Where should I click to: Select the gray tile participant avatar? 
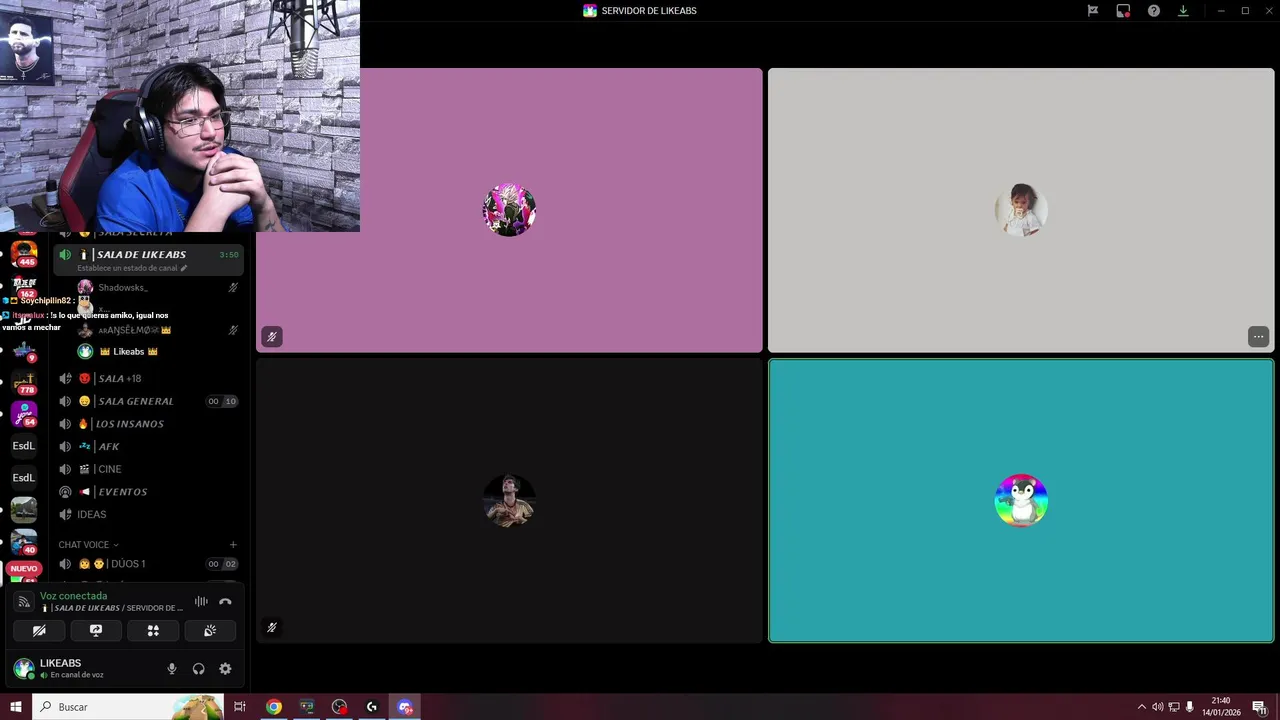1021,210
